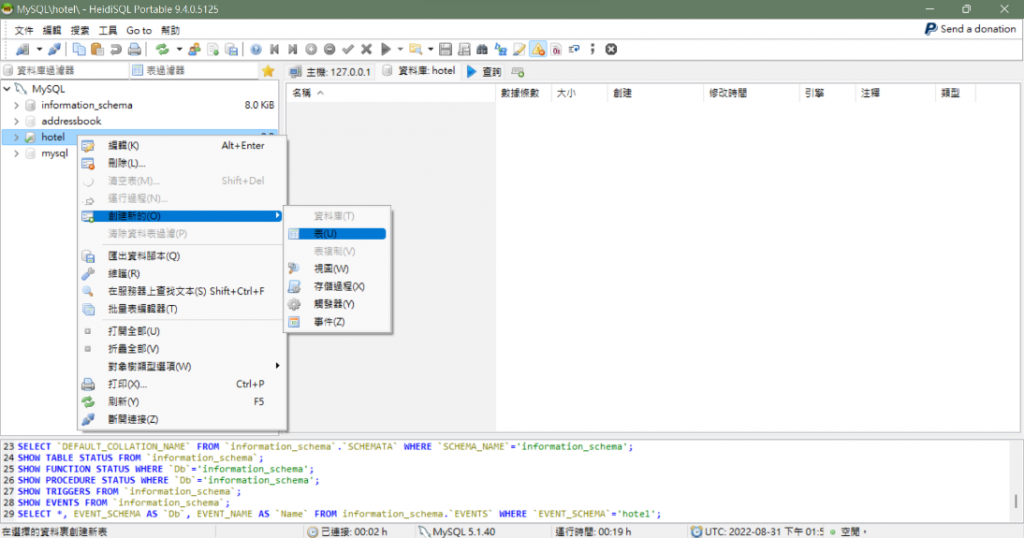The image size is (1024, 538).
Task: Expand the addressbook database node
Action: point(16,121)
